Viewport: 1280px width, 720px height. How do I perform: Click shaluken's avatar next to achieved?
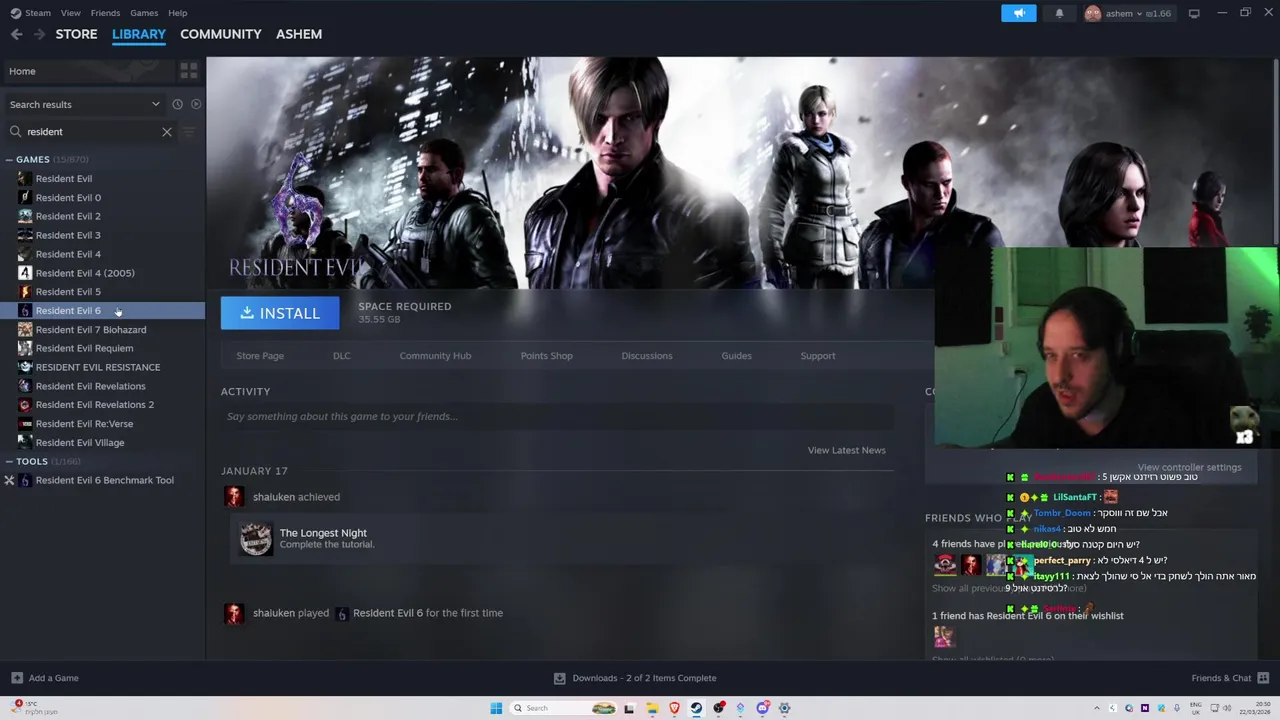point(234,497)
